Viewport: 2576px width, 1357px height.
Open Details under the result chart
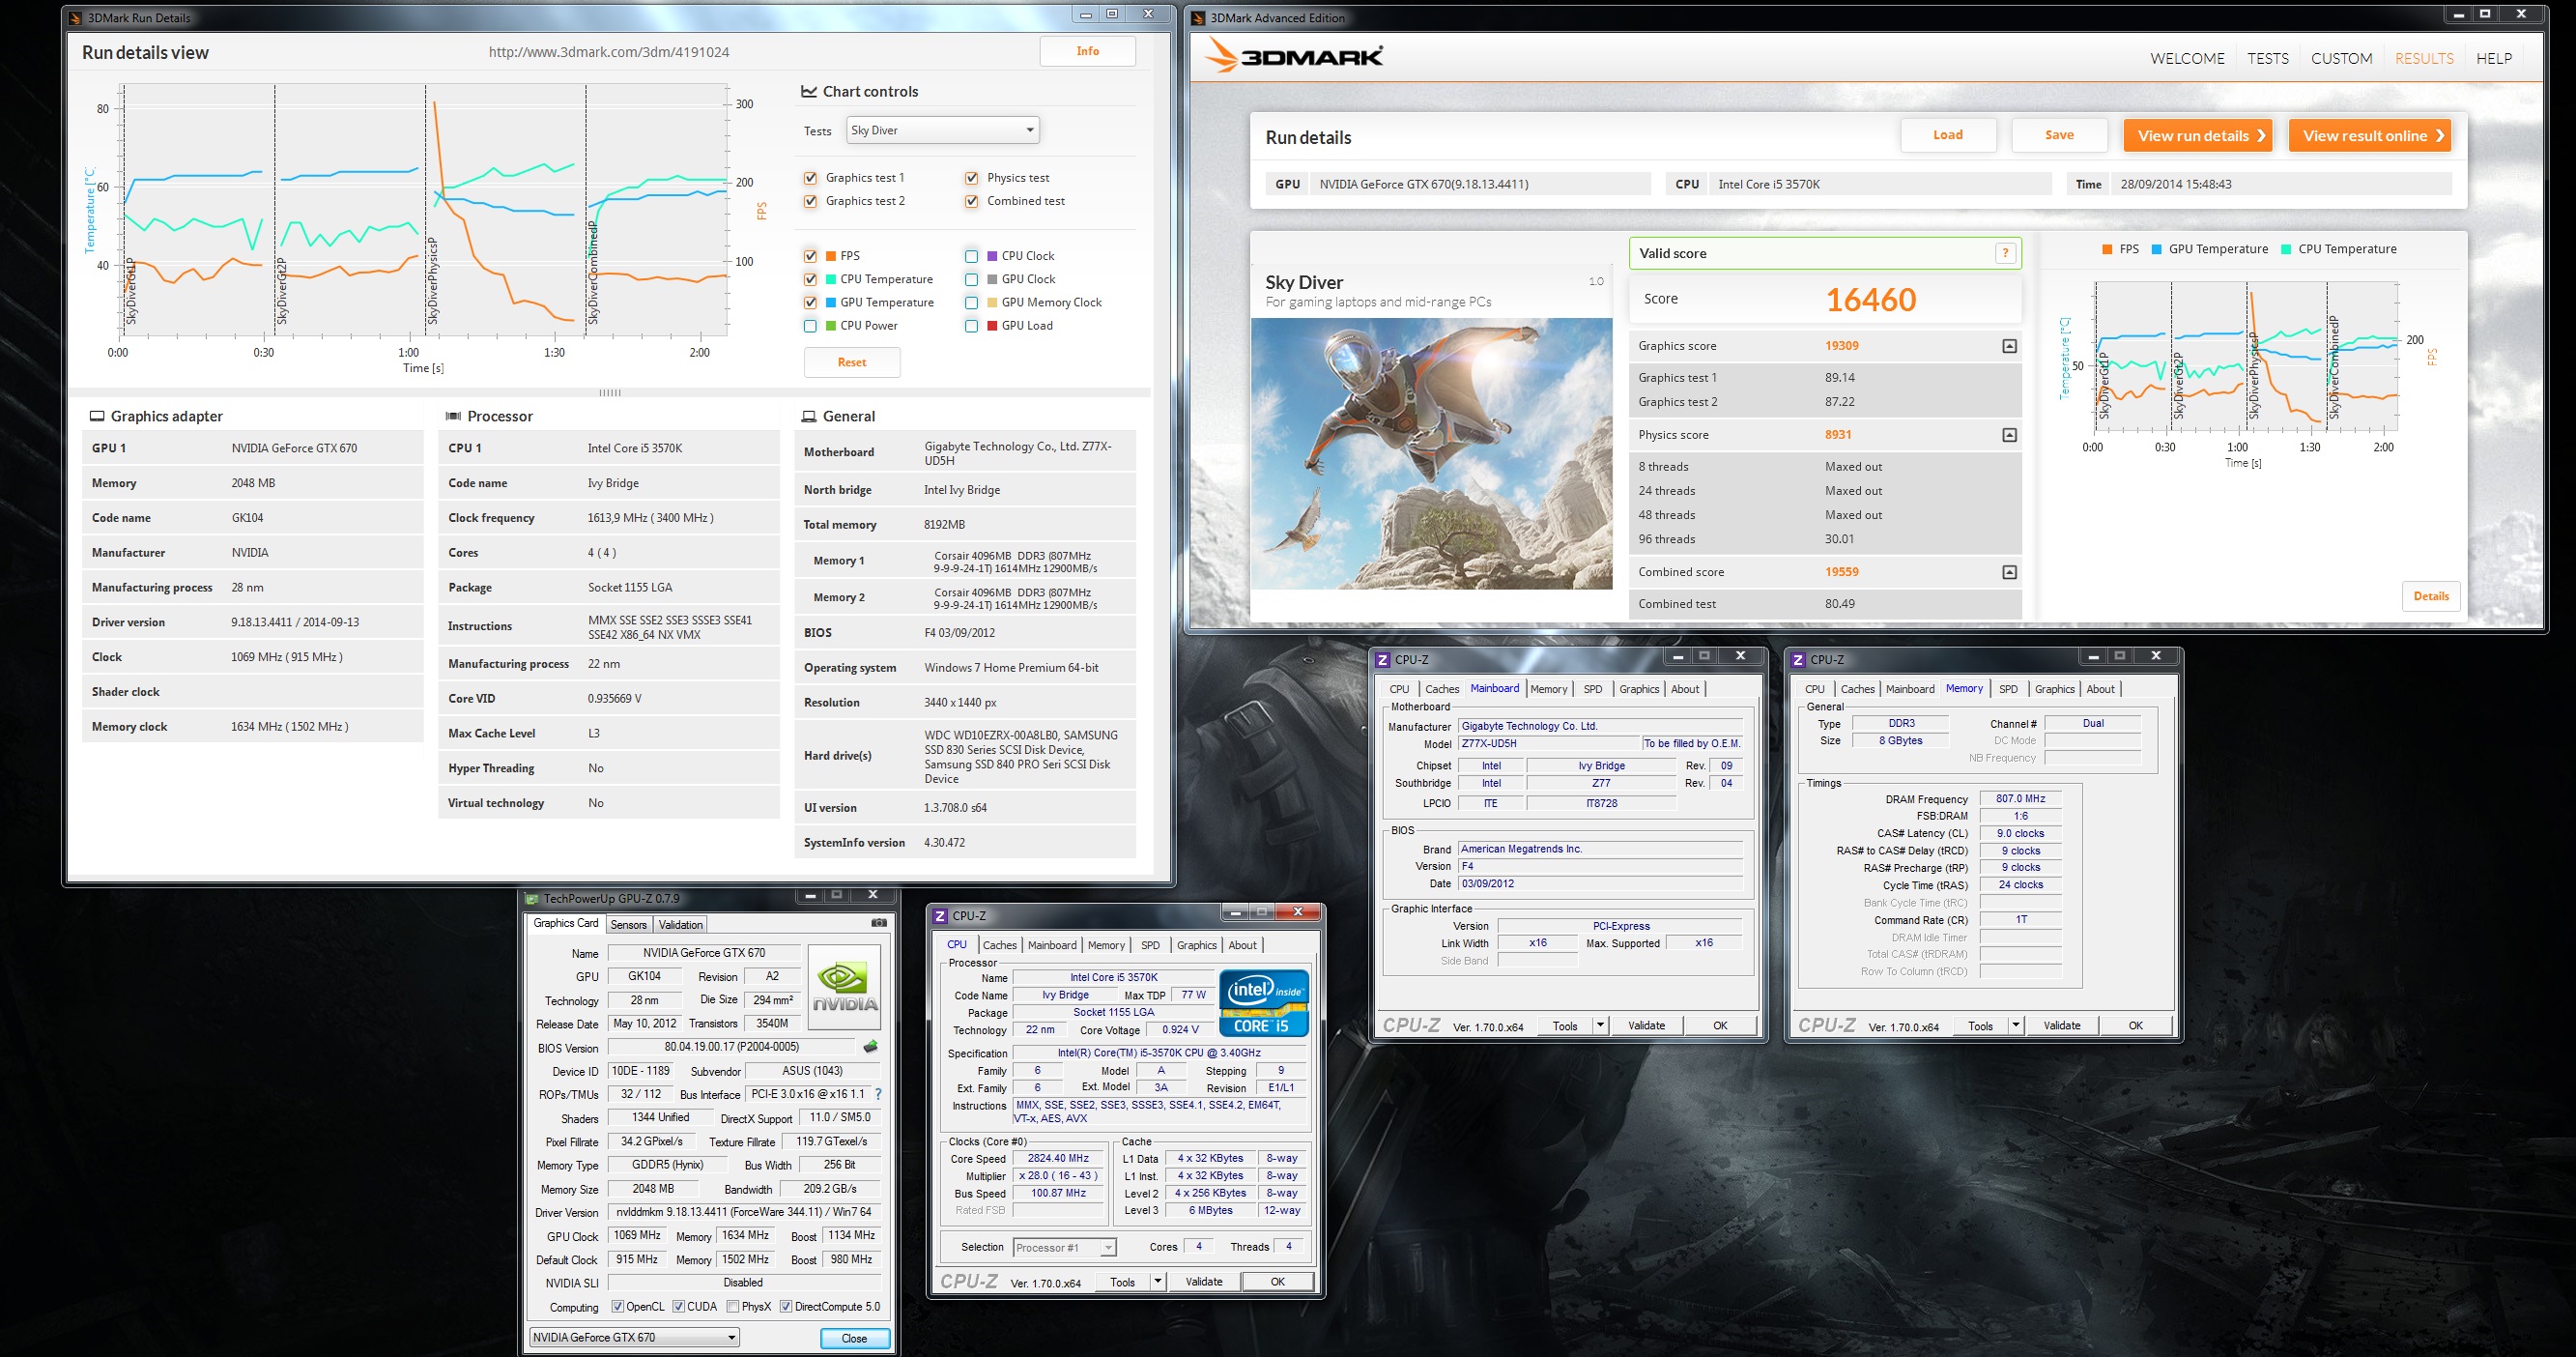click(x=2431, y=596)
